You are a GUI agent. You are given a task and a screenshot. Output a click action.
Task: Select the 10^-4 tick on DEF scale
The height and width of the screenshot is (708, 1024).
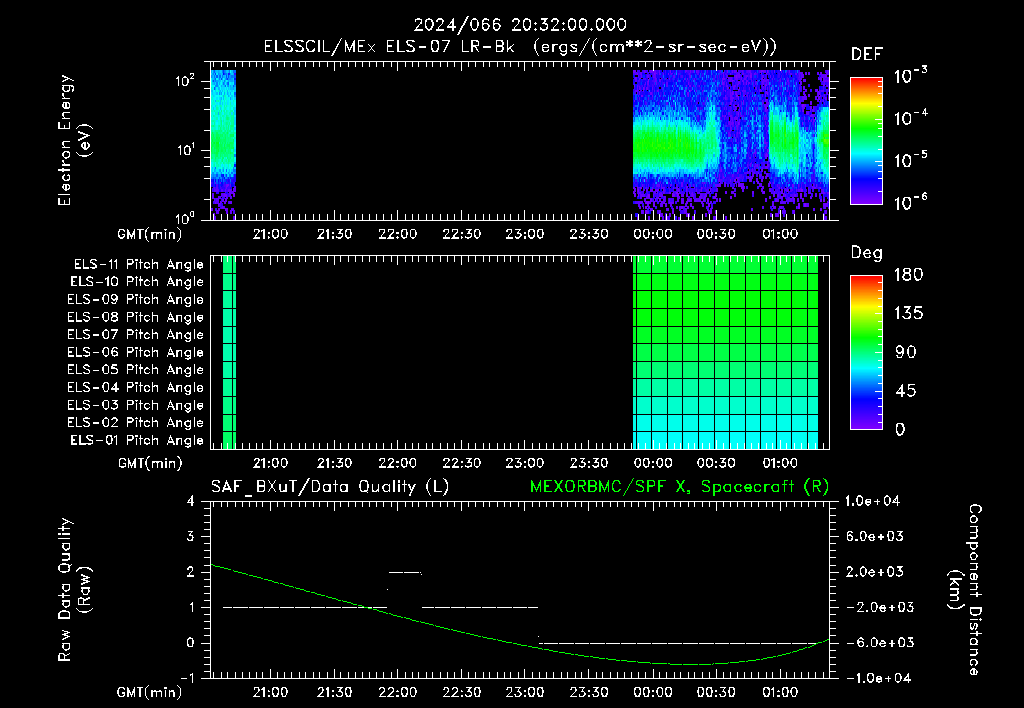pyautogui.click(x=910, y=118)
